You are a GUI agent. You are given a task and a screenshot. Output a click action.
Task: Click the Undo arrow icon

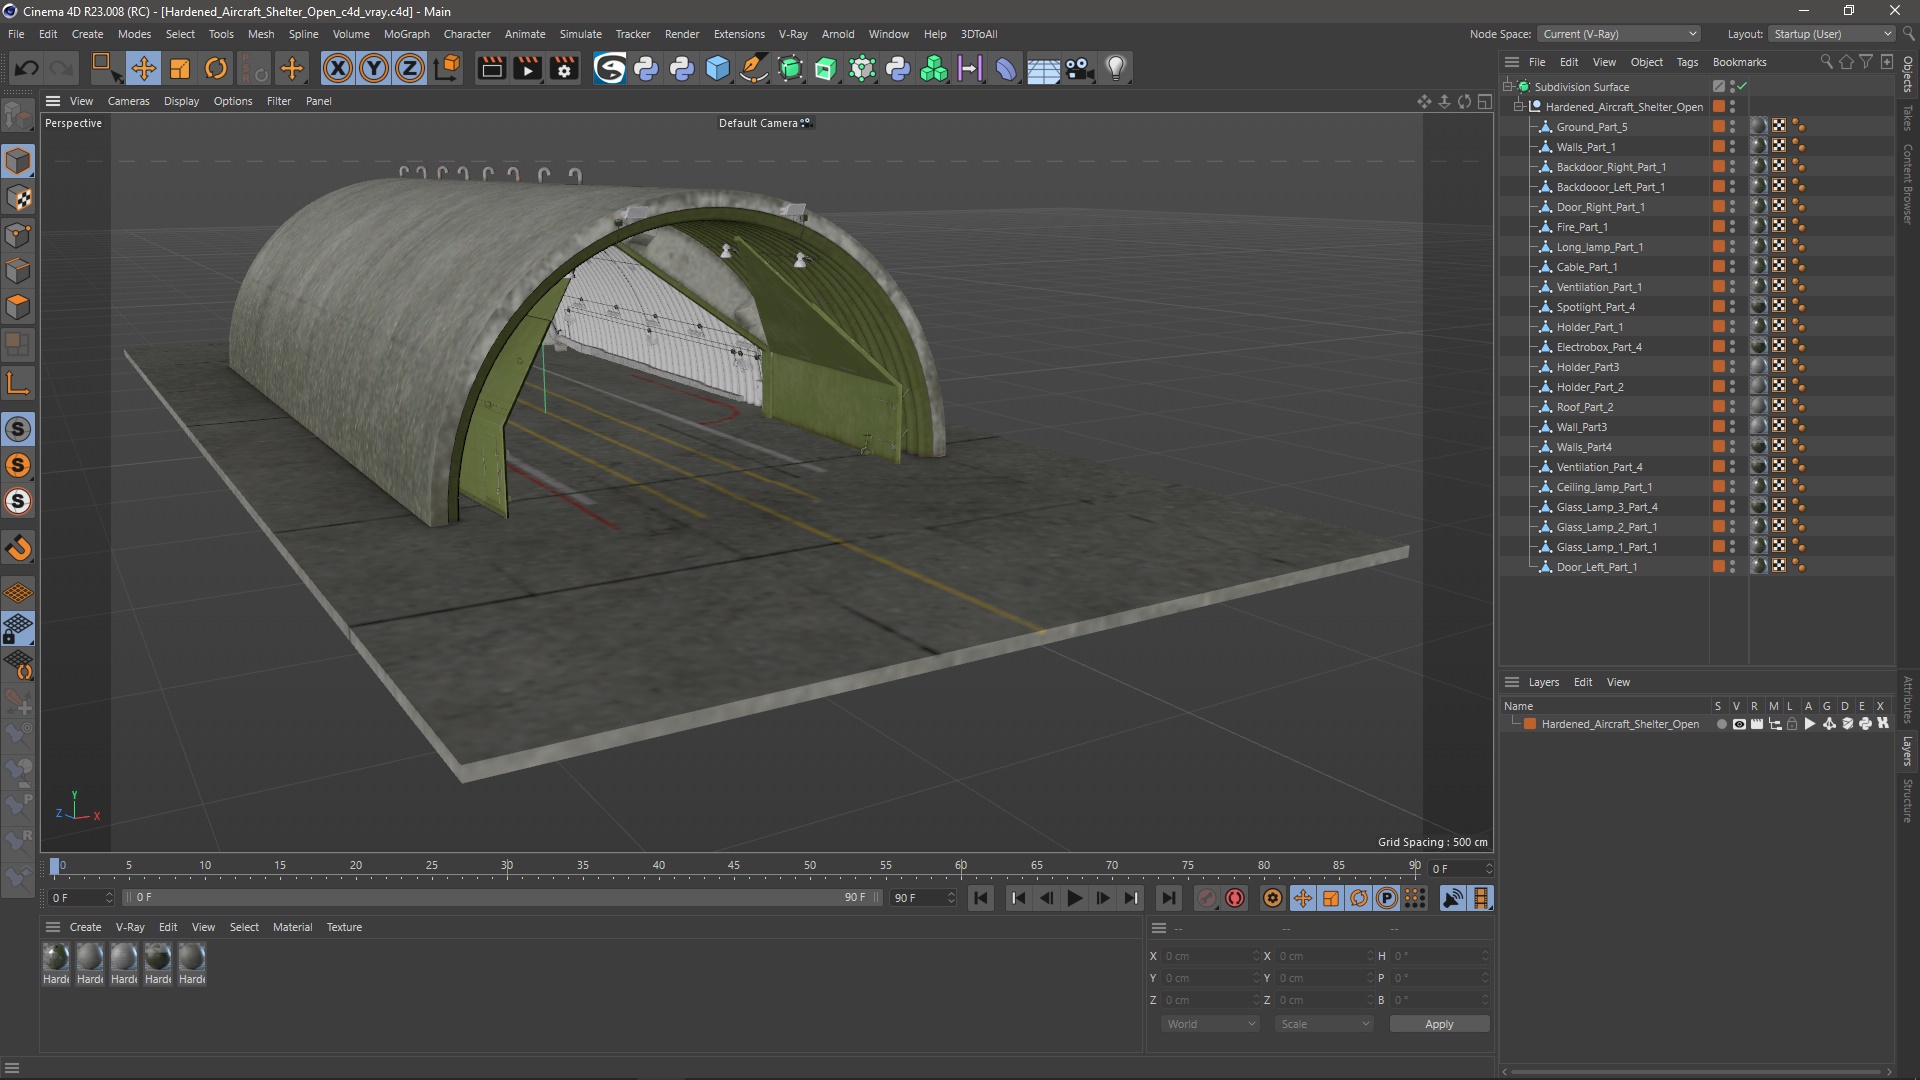pos(27,68)
